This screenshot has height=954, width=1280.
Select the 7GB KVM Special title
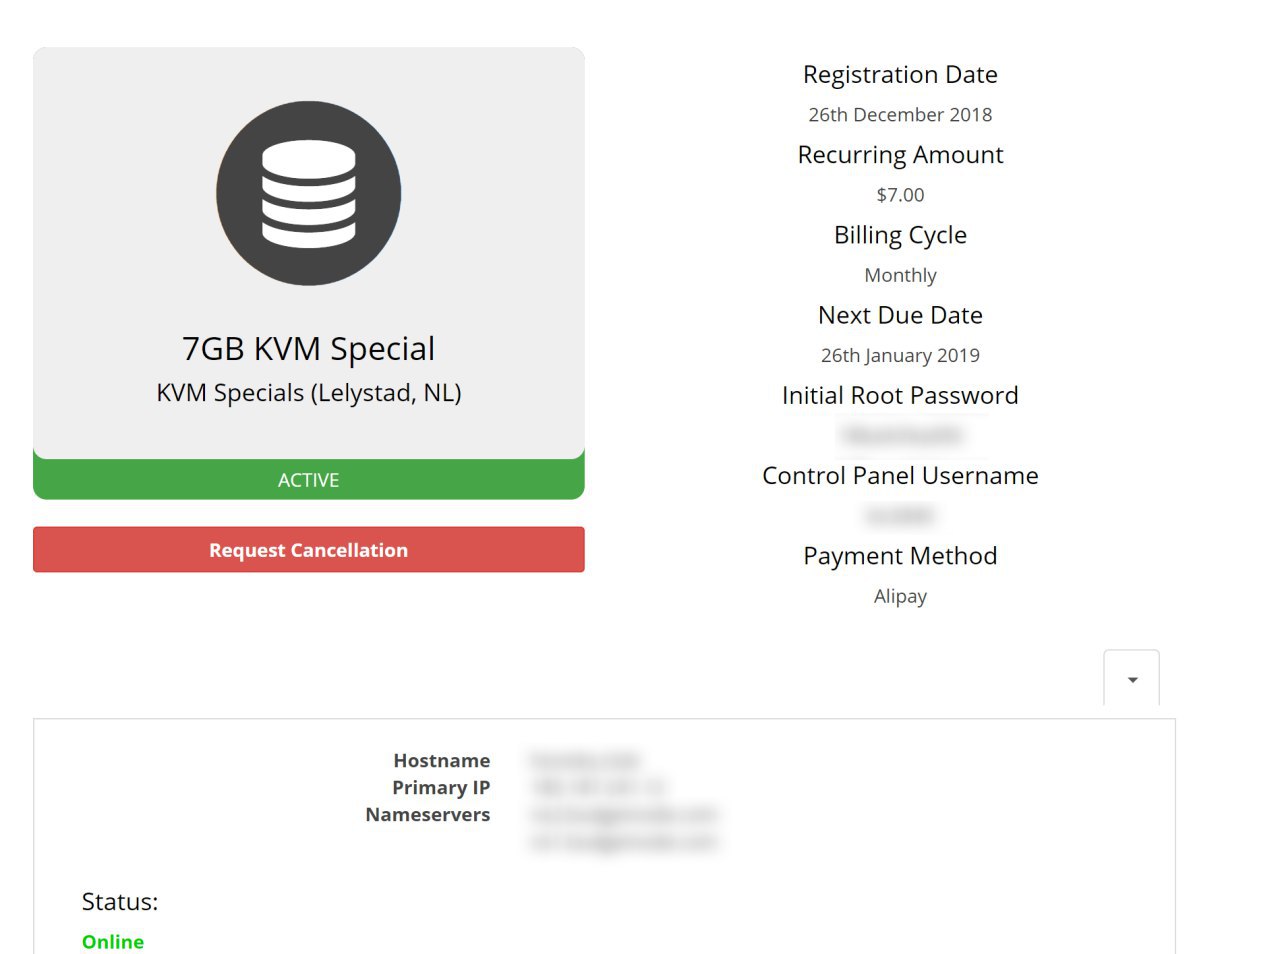point(308,349)
